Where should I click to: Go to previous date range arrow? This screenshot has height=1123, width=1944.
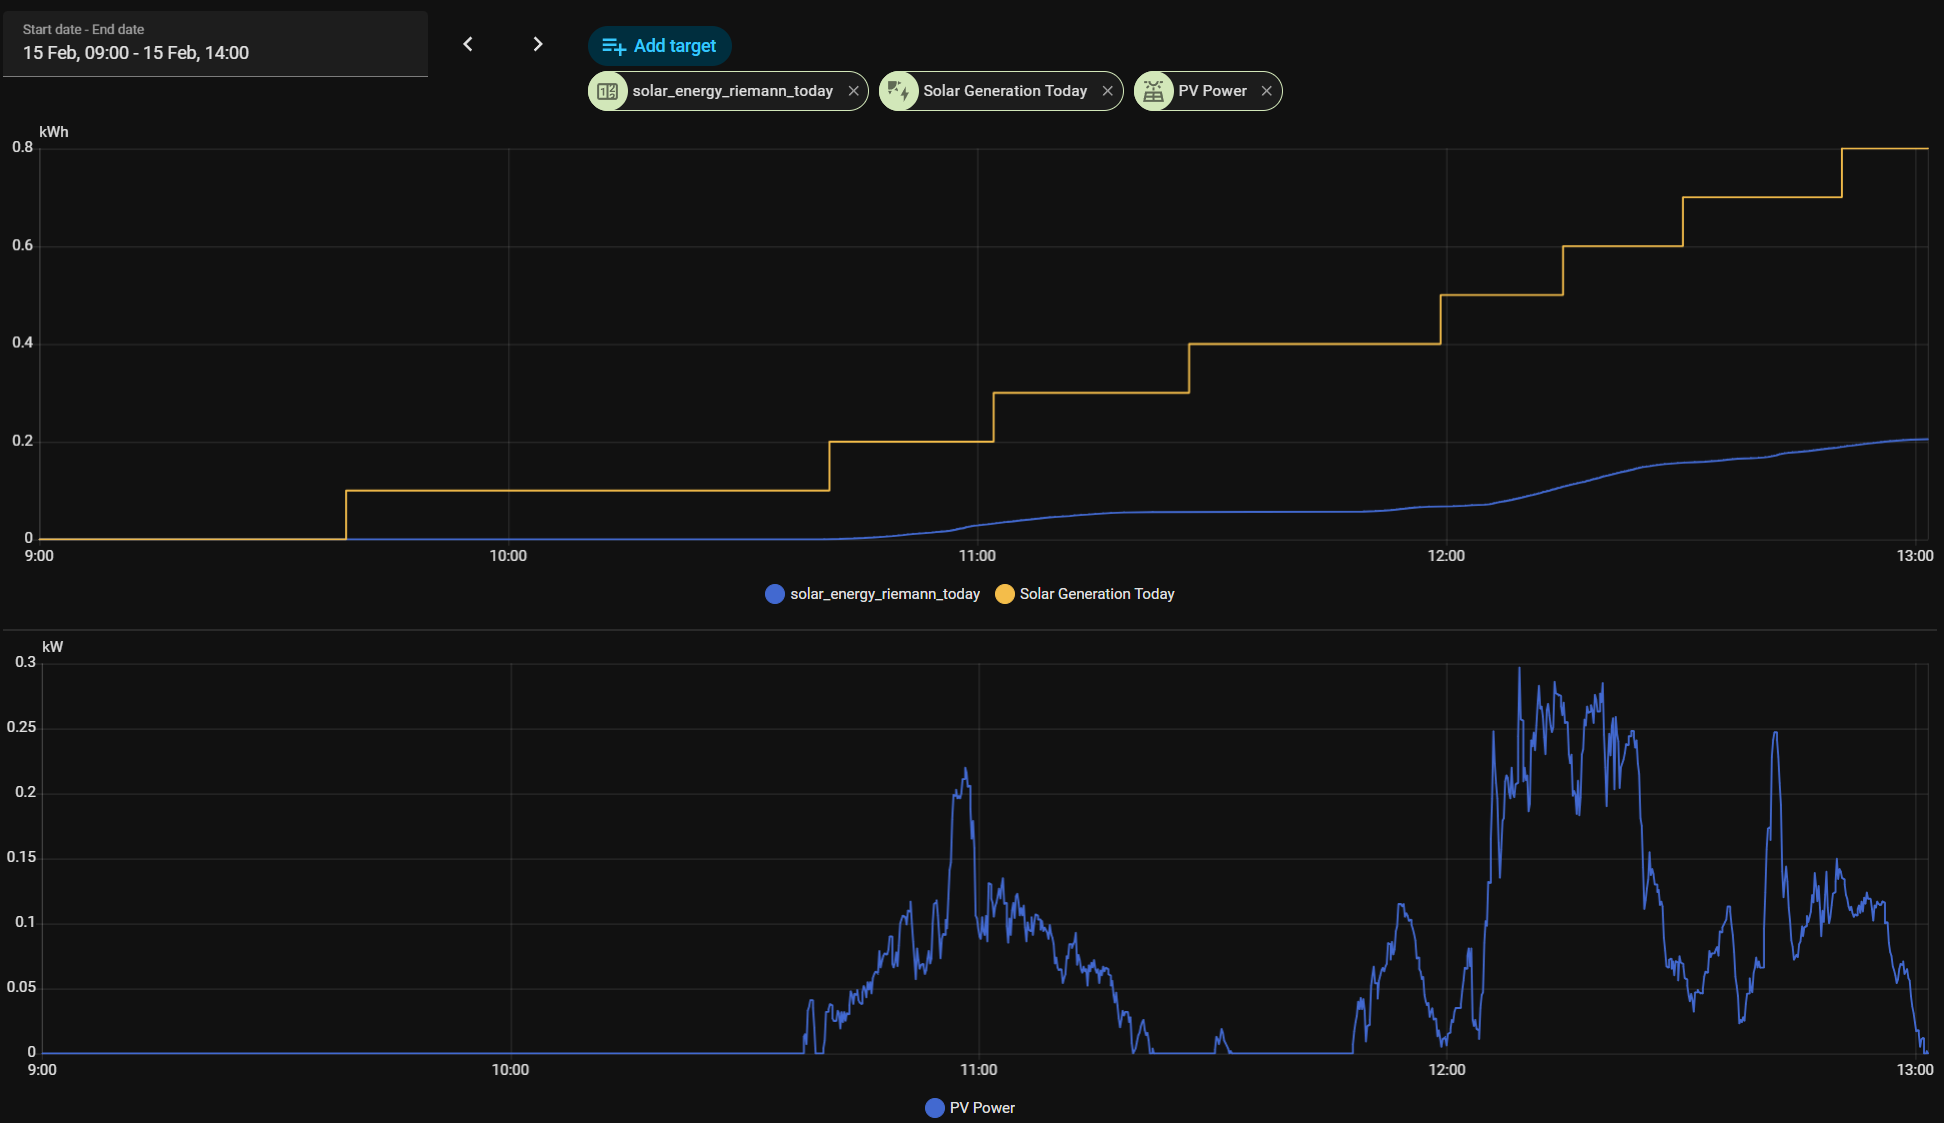(468, 44)
